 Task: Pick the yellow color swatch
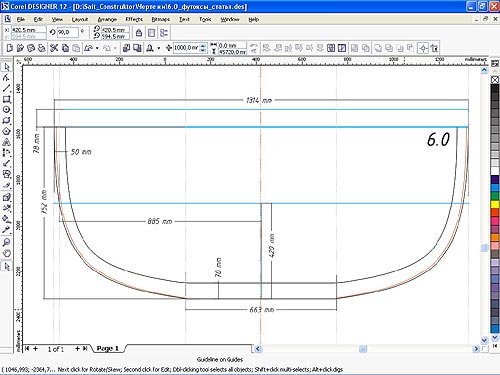[x=495, y=204]
